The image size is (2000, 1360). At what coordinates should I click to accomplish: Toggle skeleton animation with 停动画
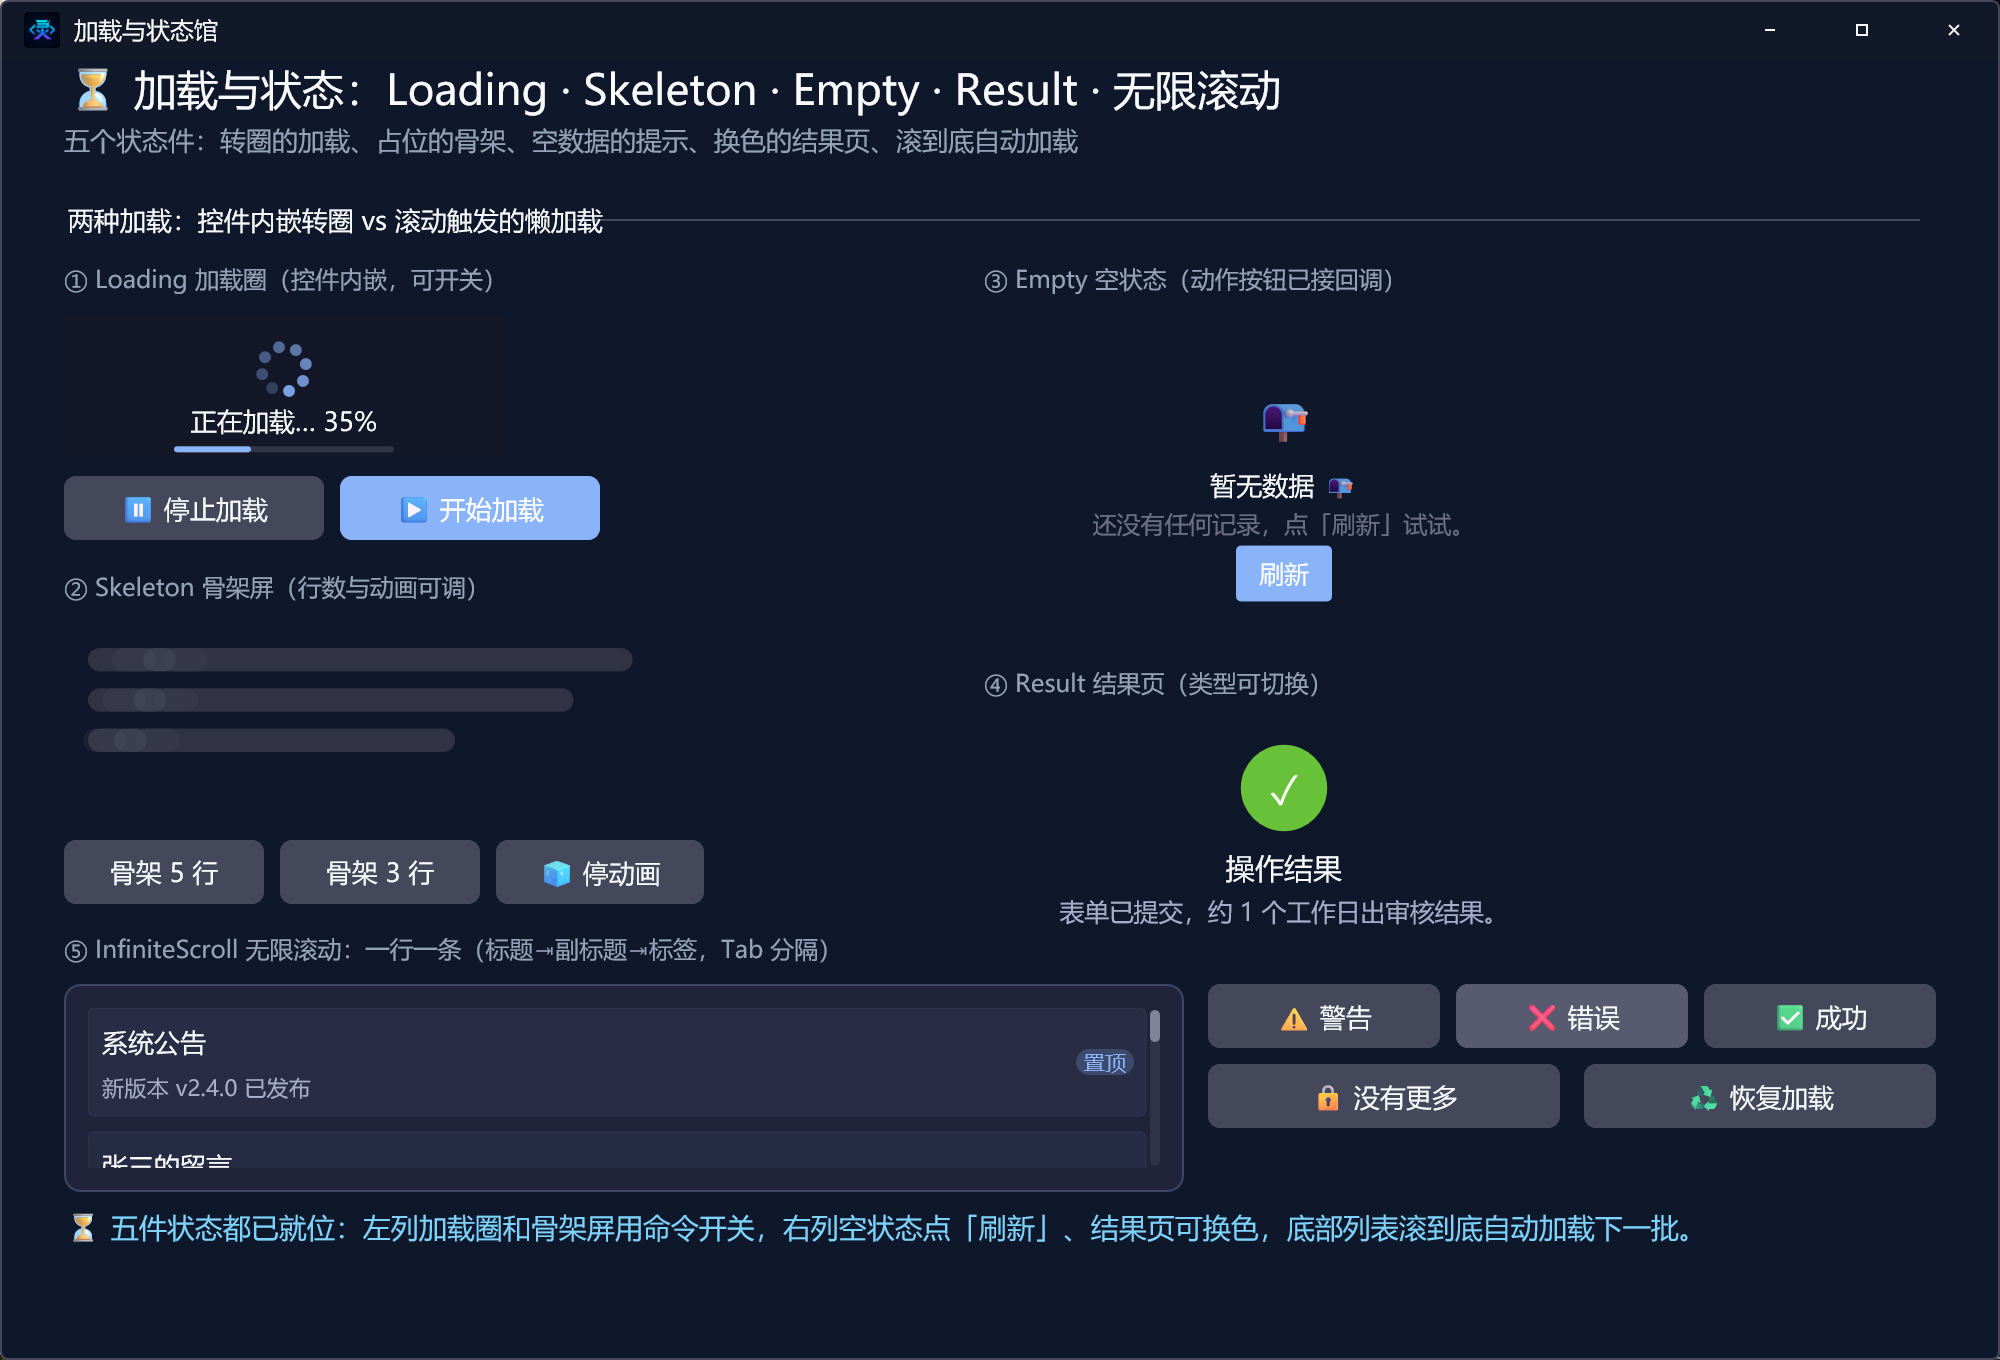tap(600, 872)
